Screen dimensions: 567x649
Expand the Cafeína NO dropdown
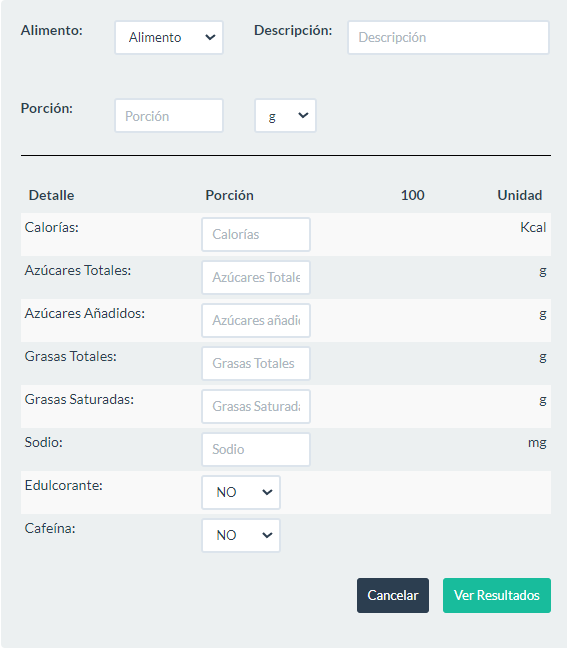coord(241,536)
